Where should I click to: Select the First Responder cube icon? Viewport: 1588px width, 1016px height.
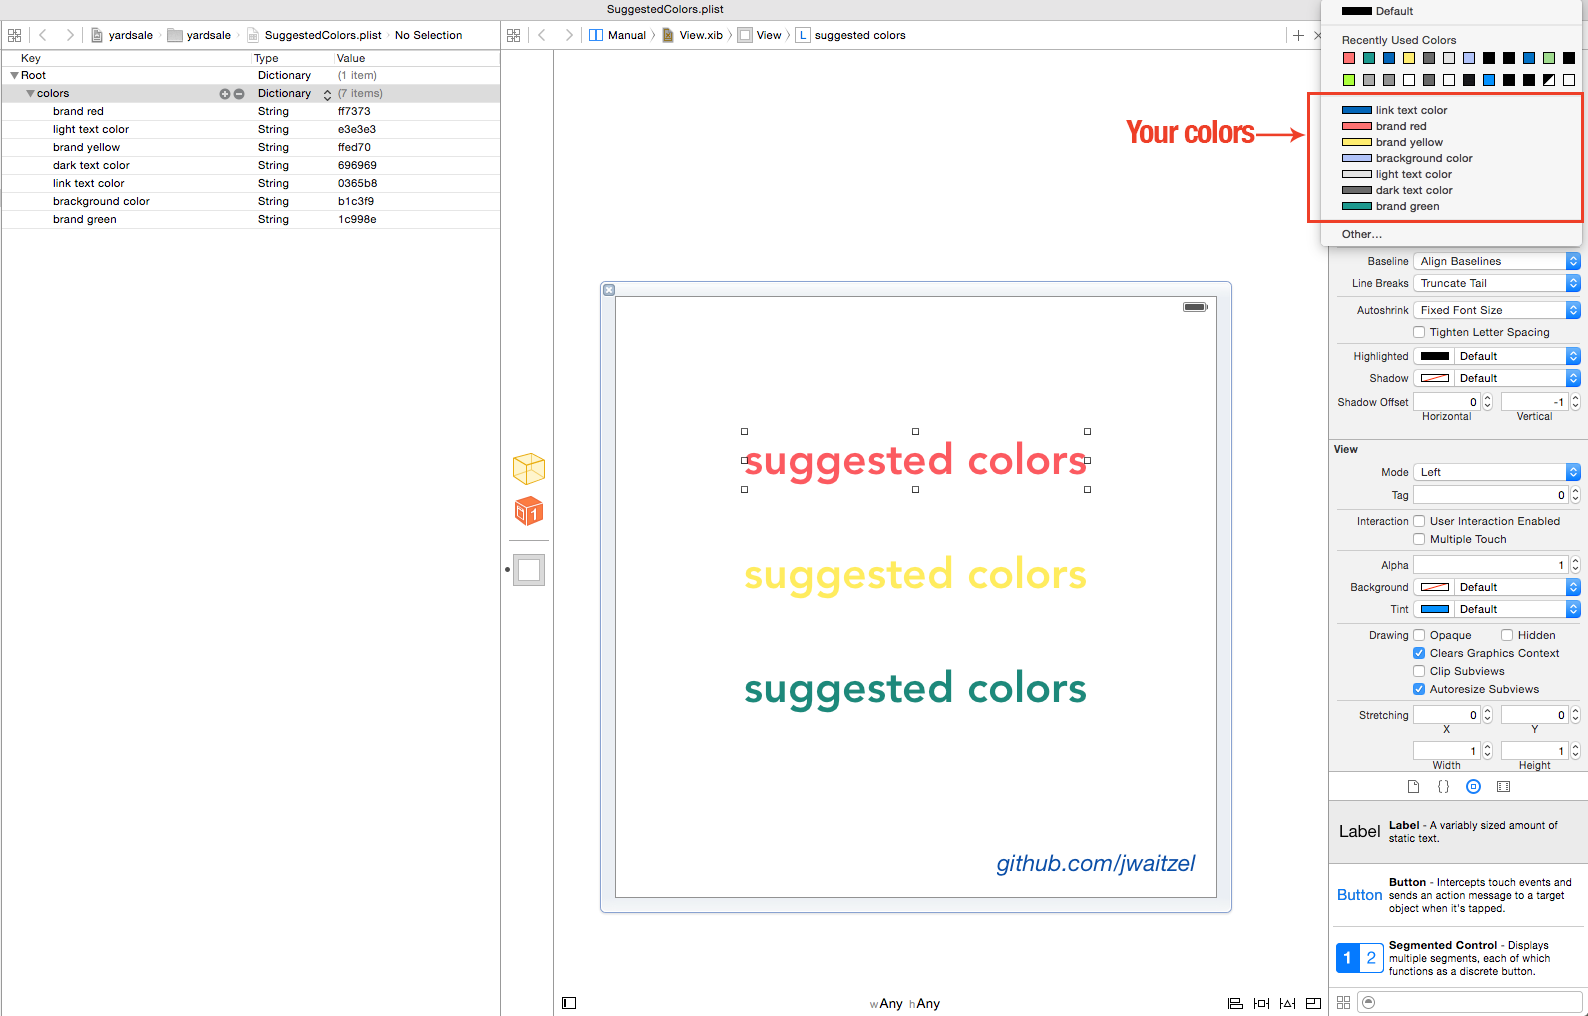pyautogui.click(x=529, y=512)
